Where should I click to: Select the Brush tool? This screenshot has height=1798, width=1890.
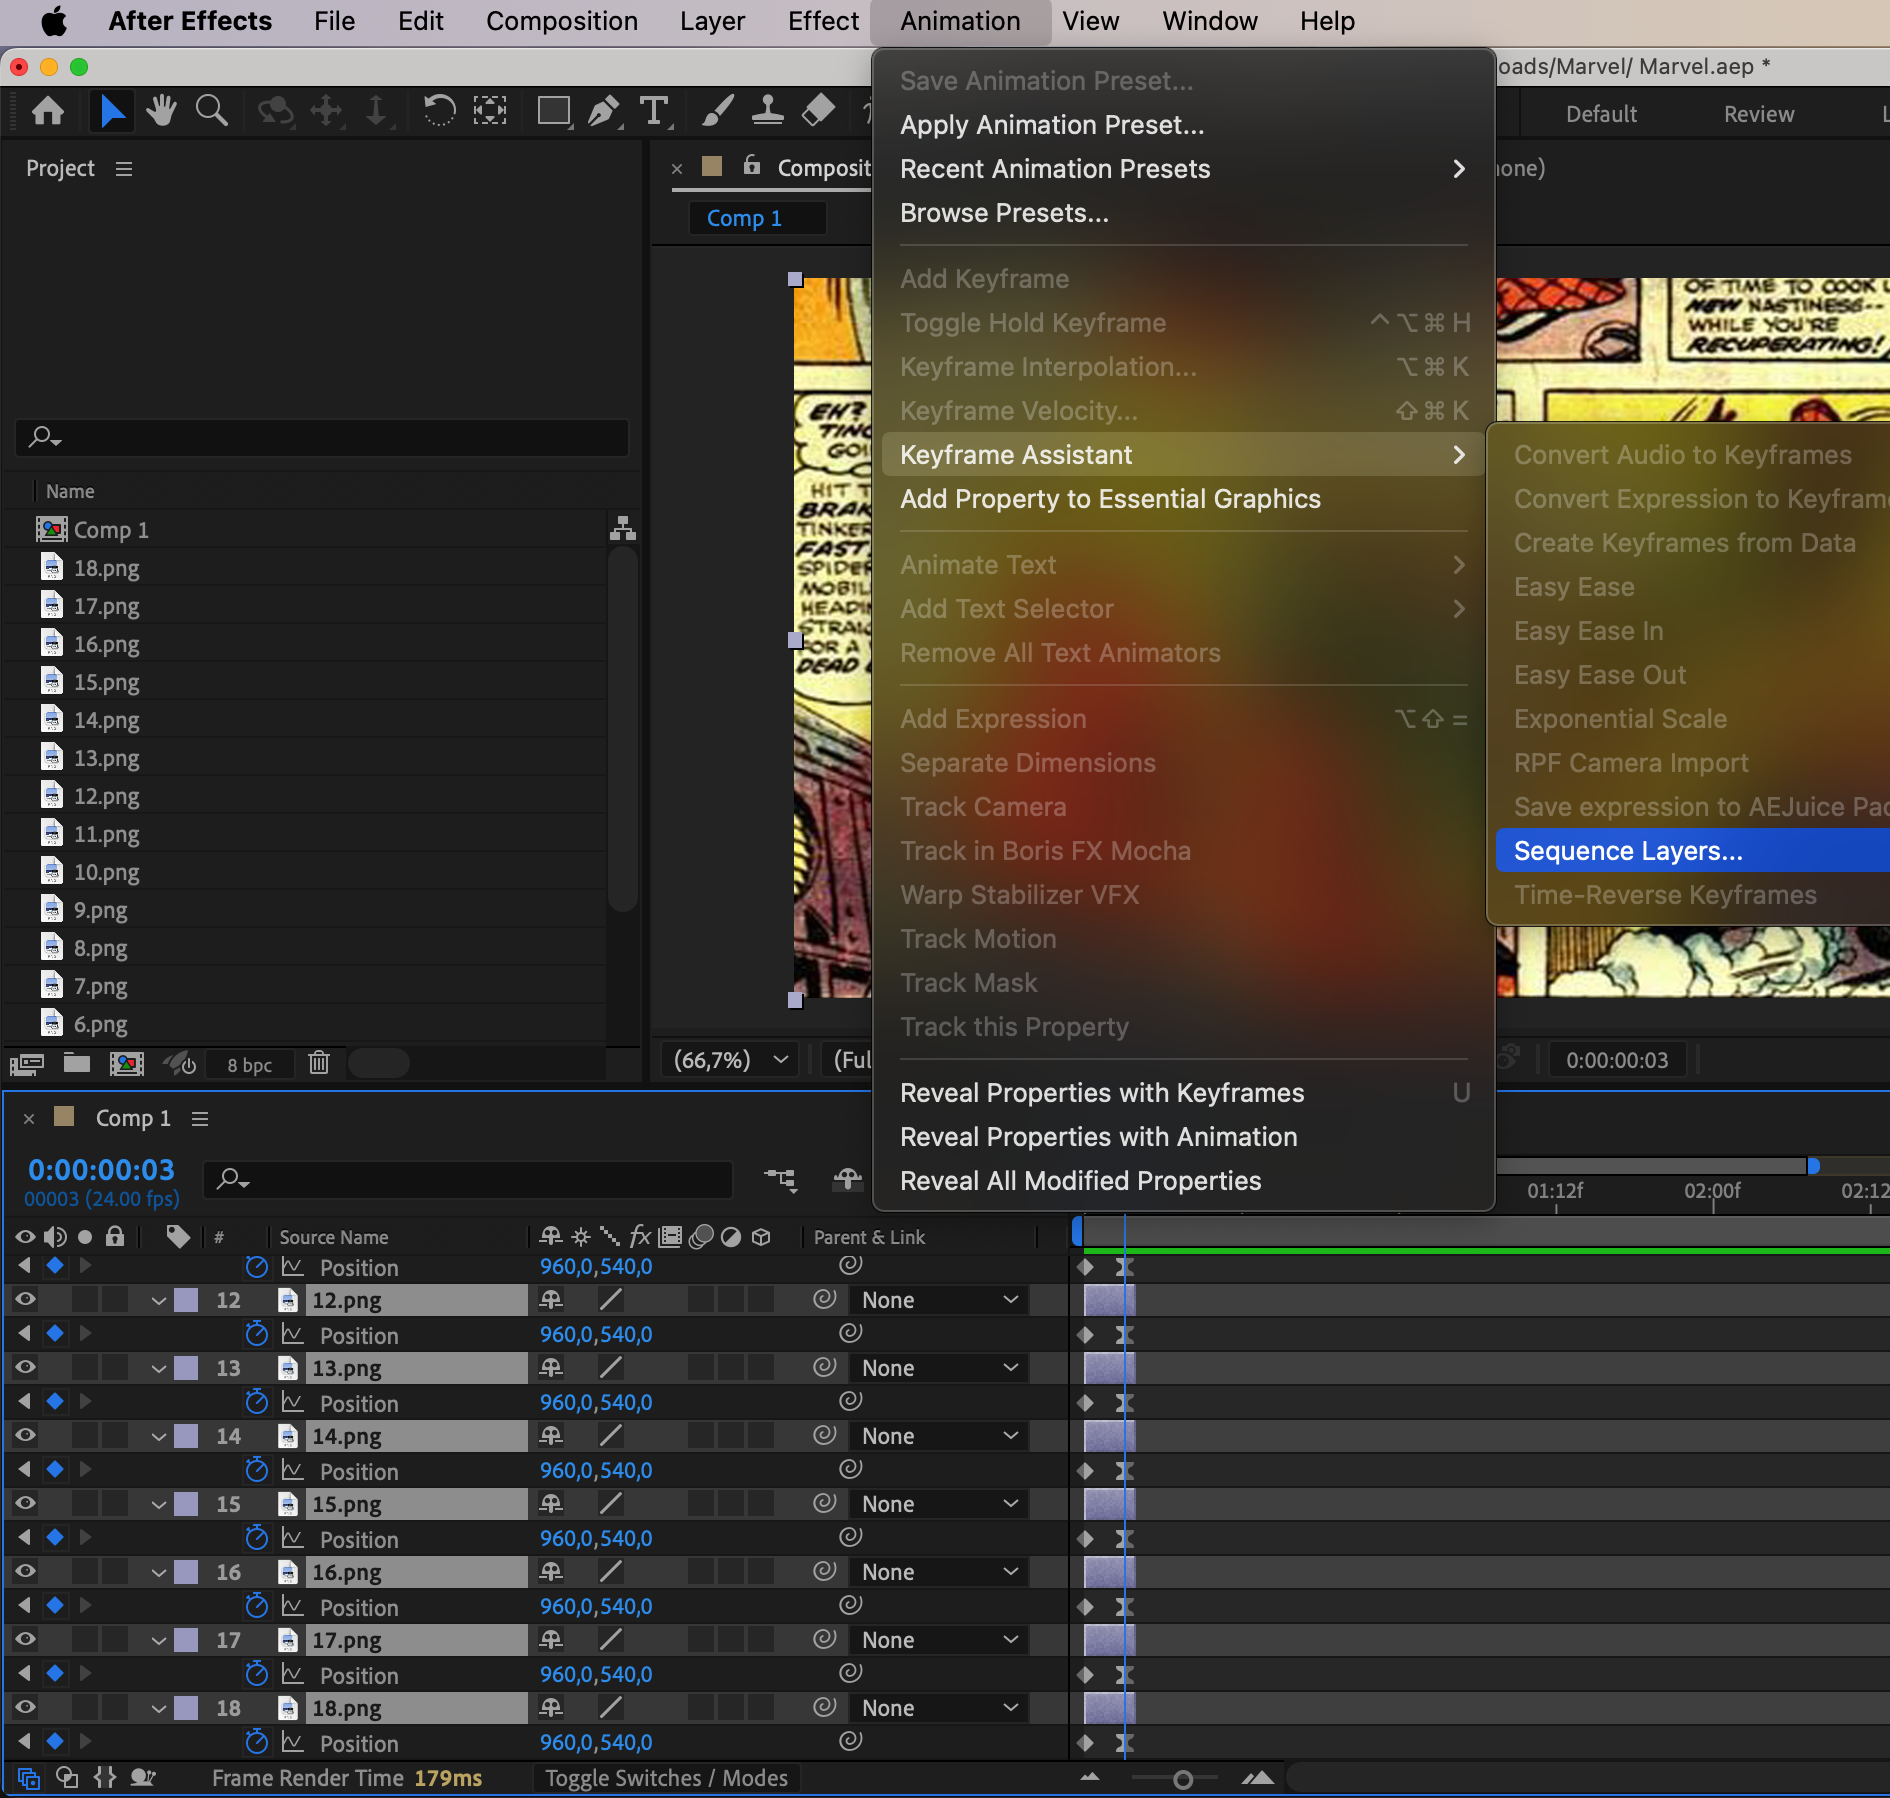[717, 111]
